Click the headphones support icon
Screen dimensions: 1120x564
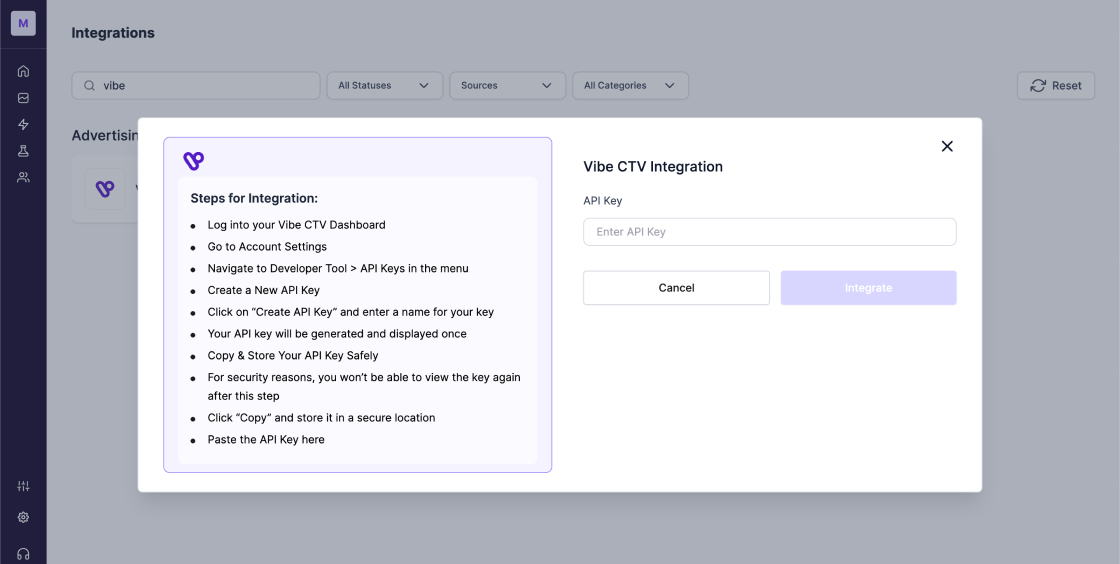23,553
